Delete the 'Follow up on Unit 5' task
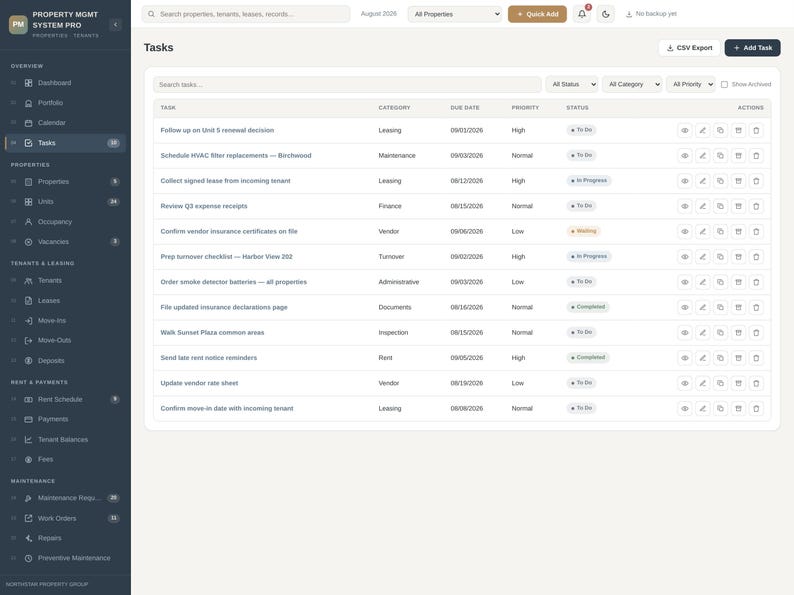The image size is (794, 595). click(x=756, y=131)
